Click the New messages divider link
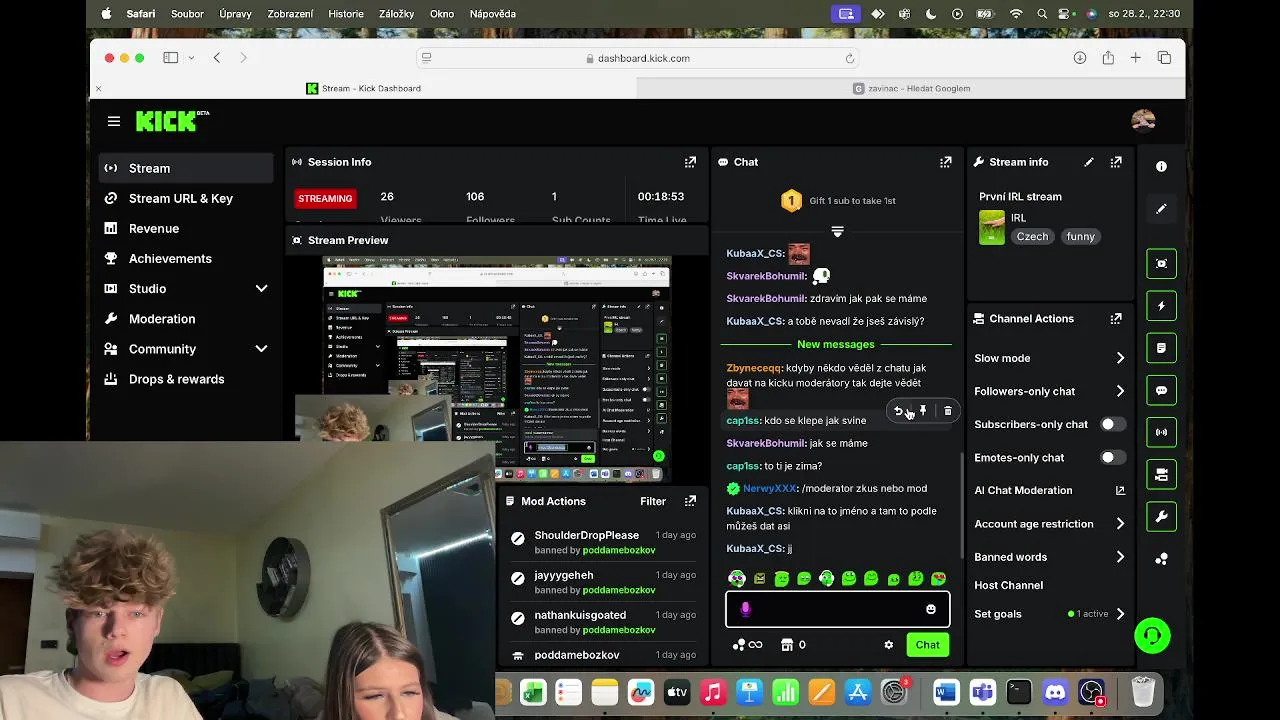 coord(835,344)
